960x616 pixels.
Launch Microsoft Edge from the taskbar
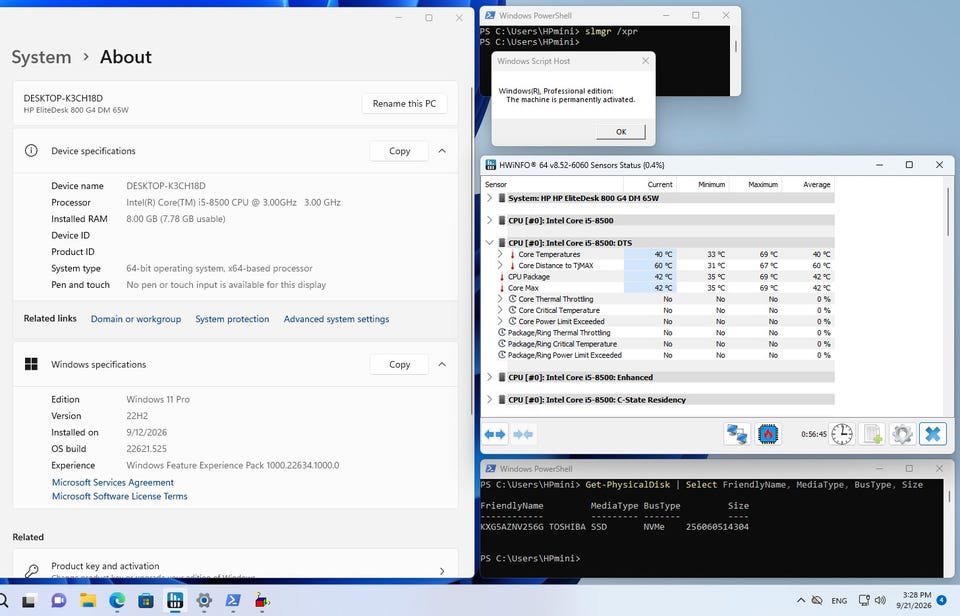[x=117, y=601]
